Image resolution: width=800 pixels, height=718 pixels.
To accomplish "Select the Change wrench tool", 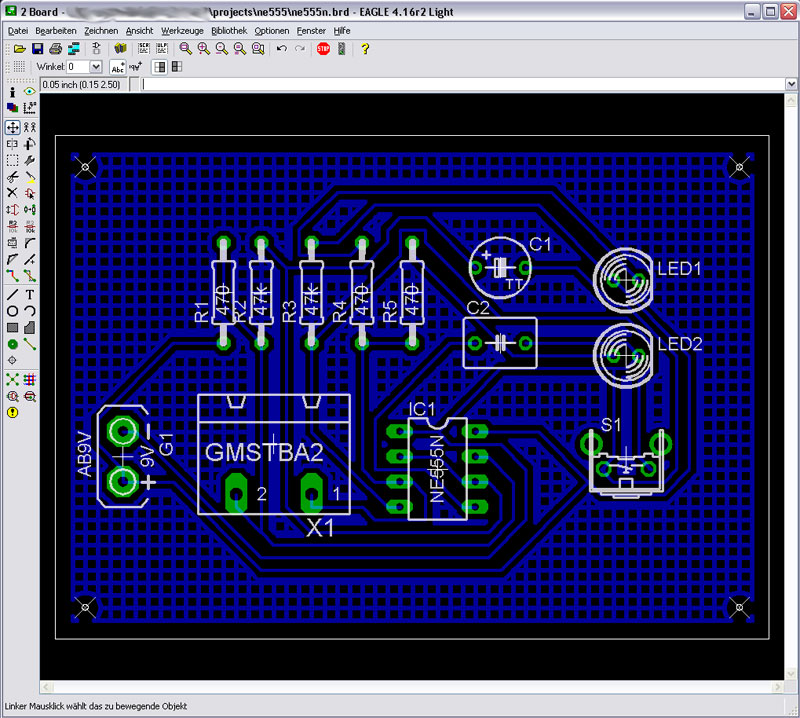I will click(30, 161).
